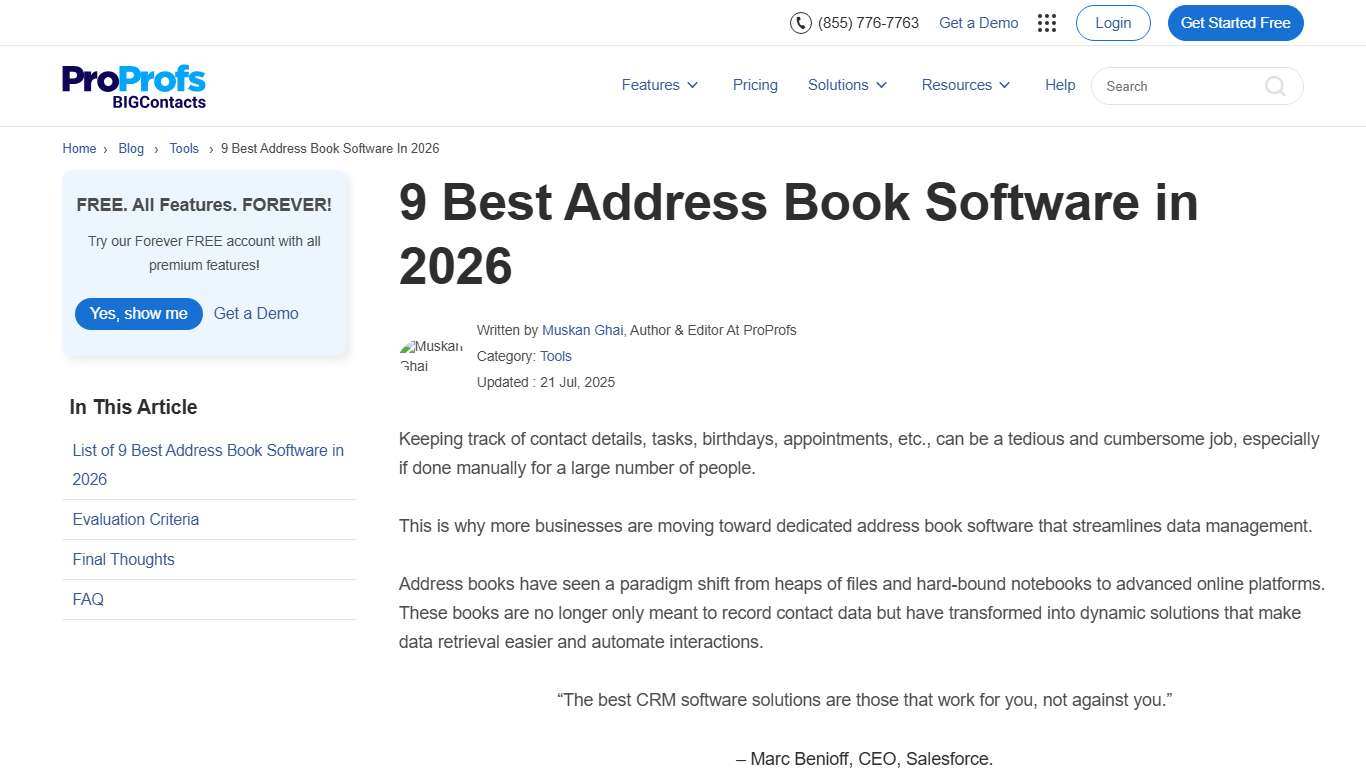
Task: Open the Blog breadcrumb link
Action: click(x=131, y=148)
